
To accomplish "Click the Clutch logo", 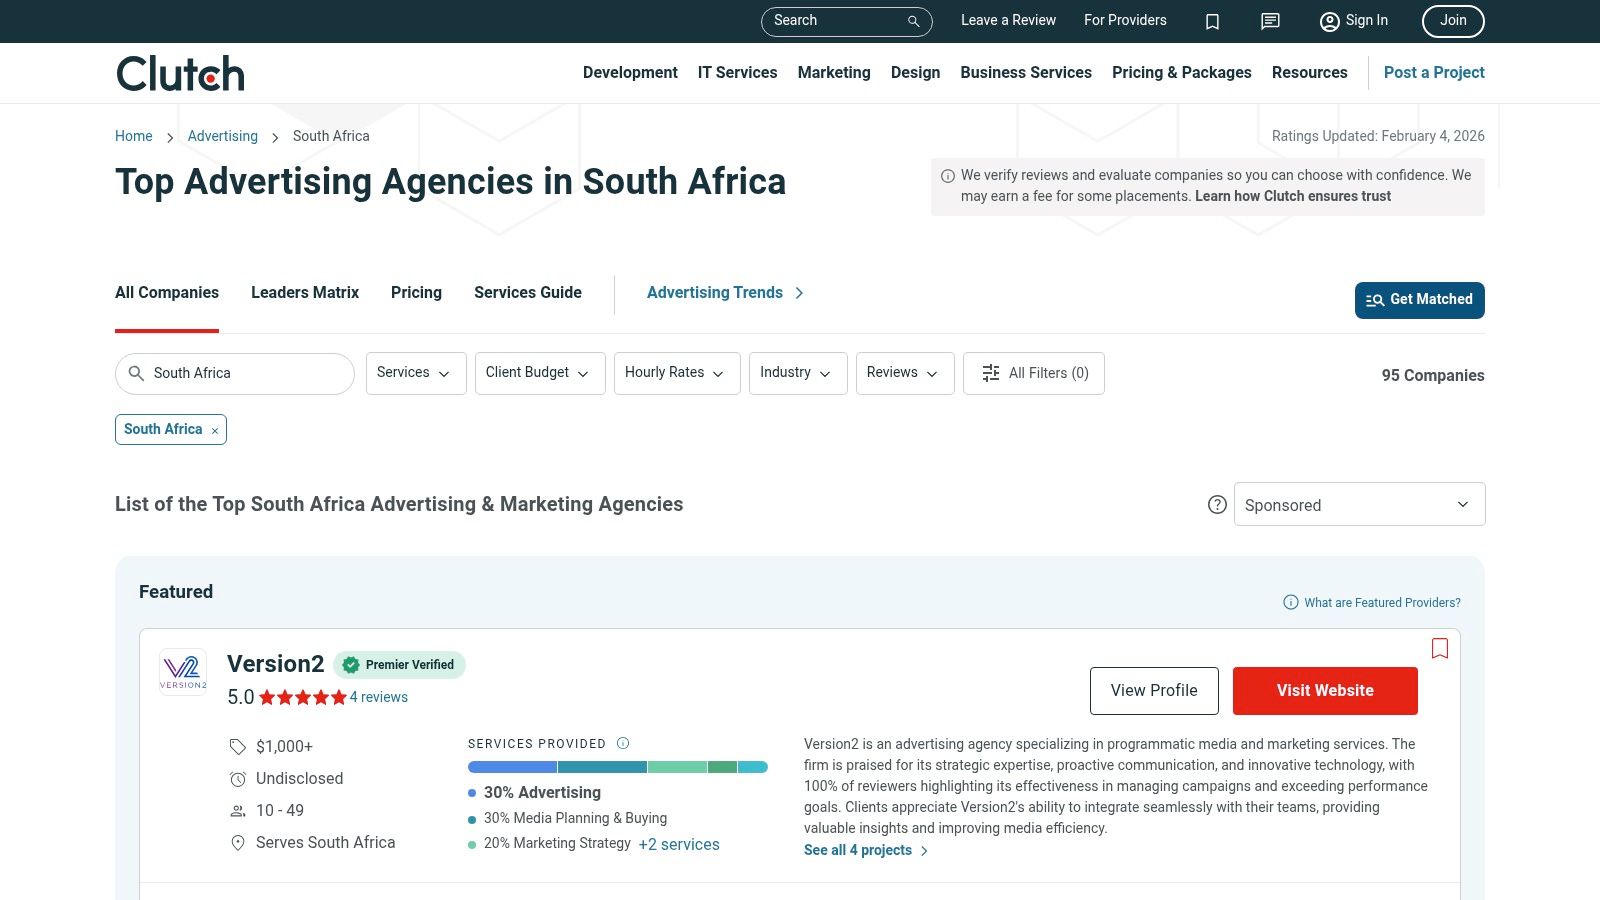I will tap(180, 72).
